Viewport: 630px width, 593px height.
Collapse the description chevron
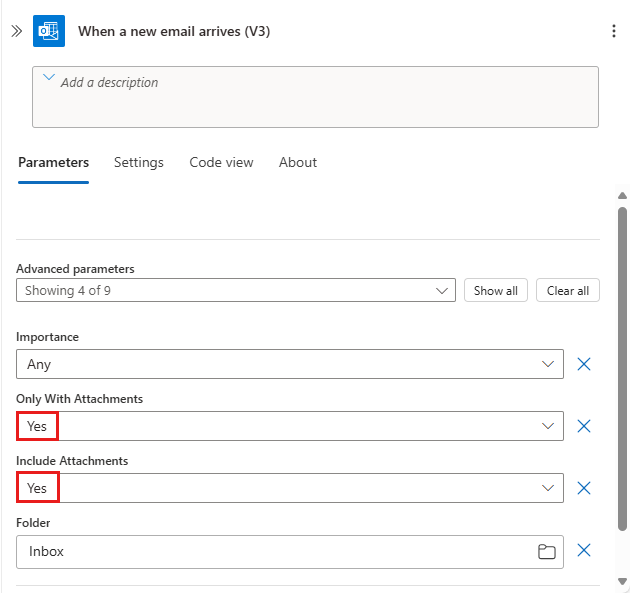pyautogui.click(x=49, y=79)
